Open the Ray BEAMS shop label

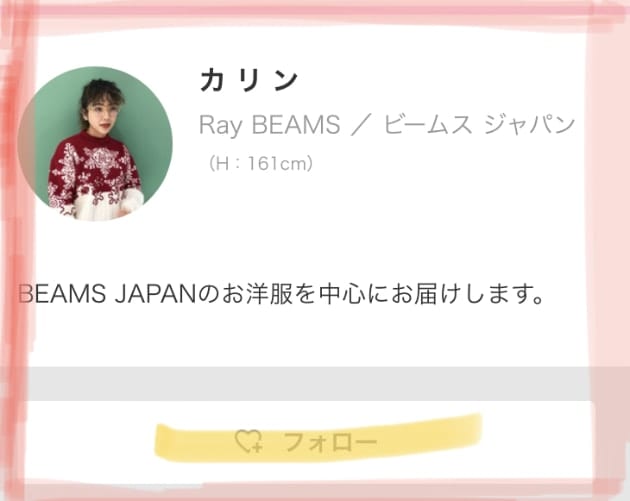tap(270, 124)
